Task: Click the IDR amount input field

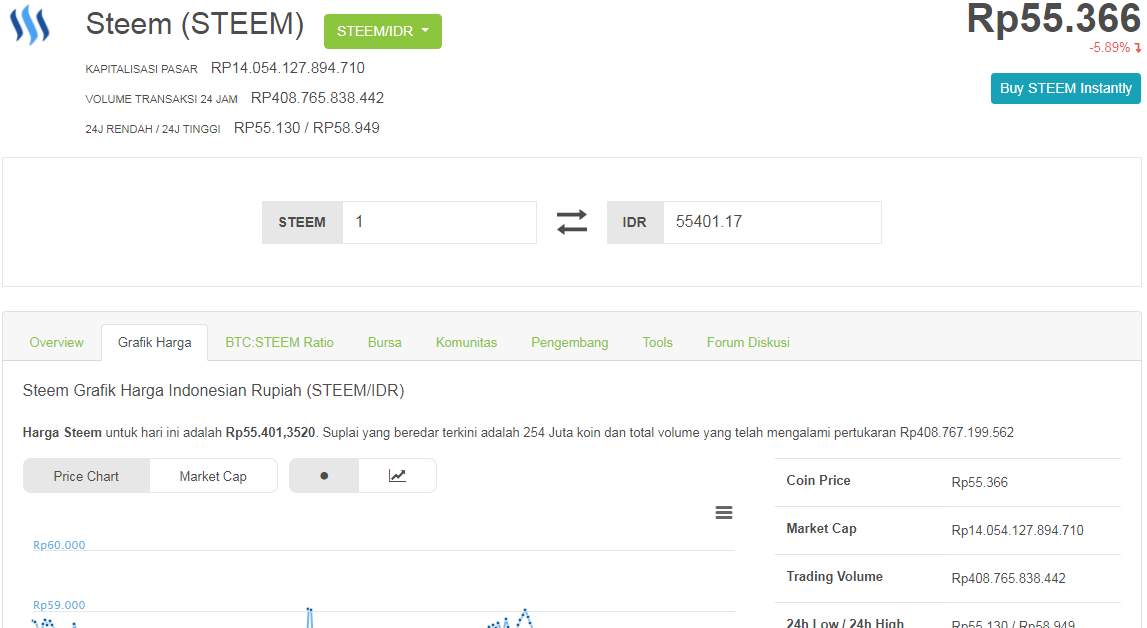Action: click(772, 222)
